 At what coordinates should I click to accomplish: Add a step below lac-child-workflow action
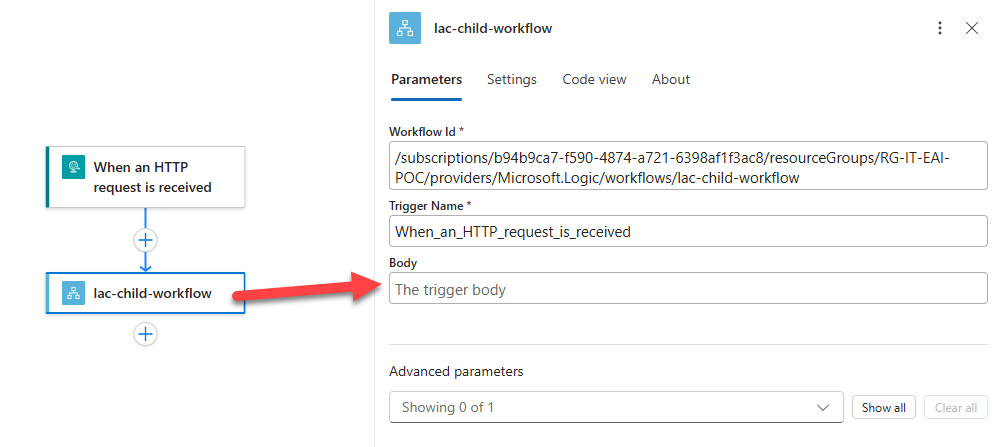(146, 334)
